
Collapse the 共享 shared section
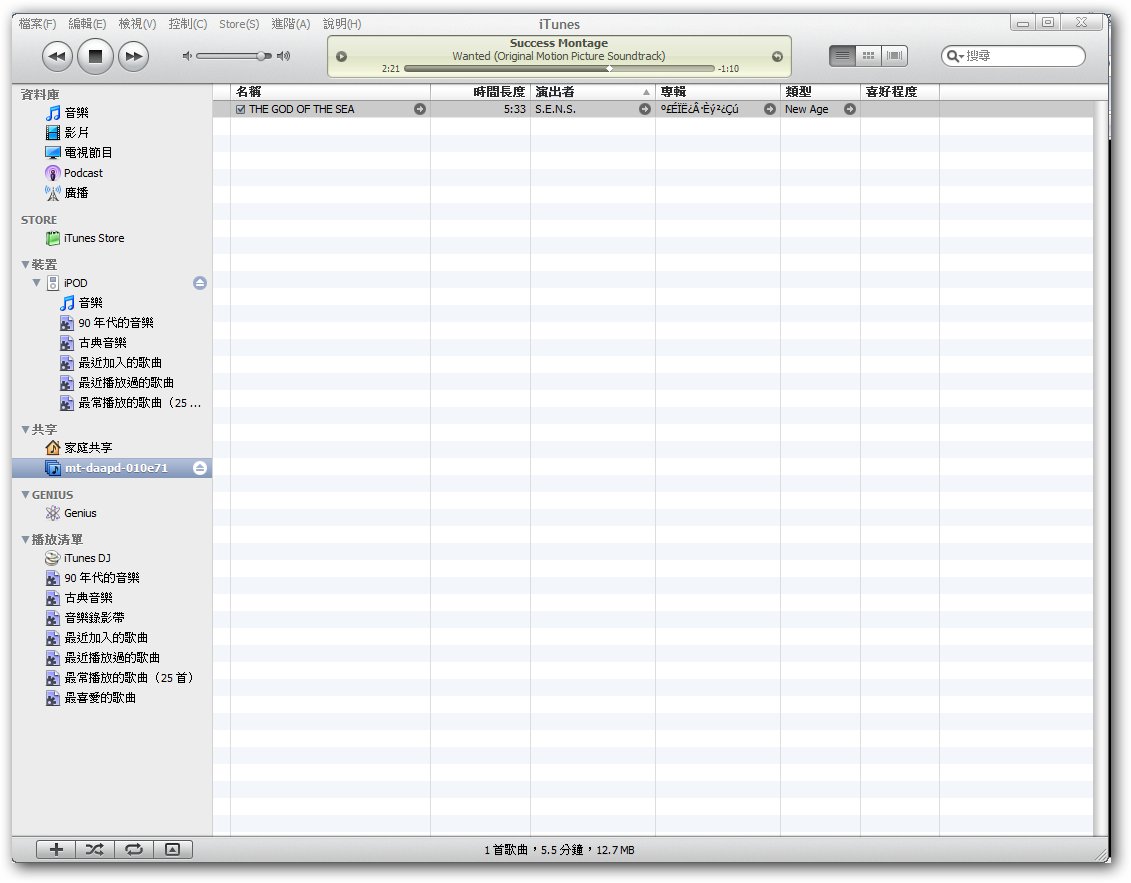pos(25,429)
